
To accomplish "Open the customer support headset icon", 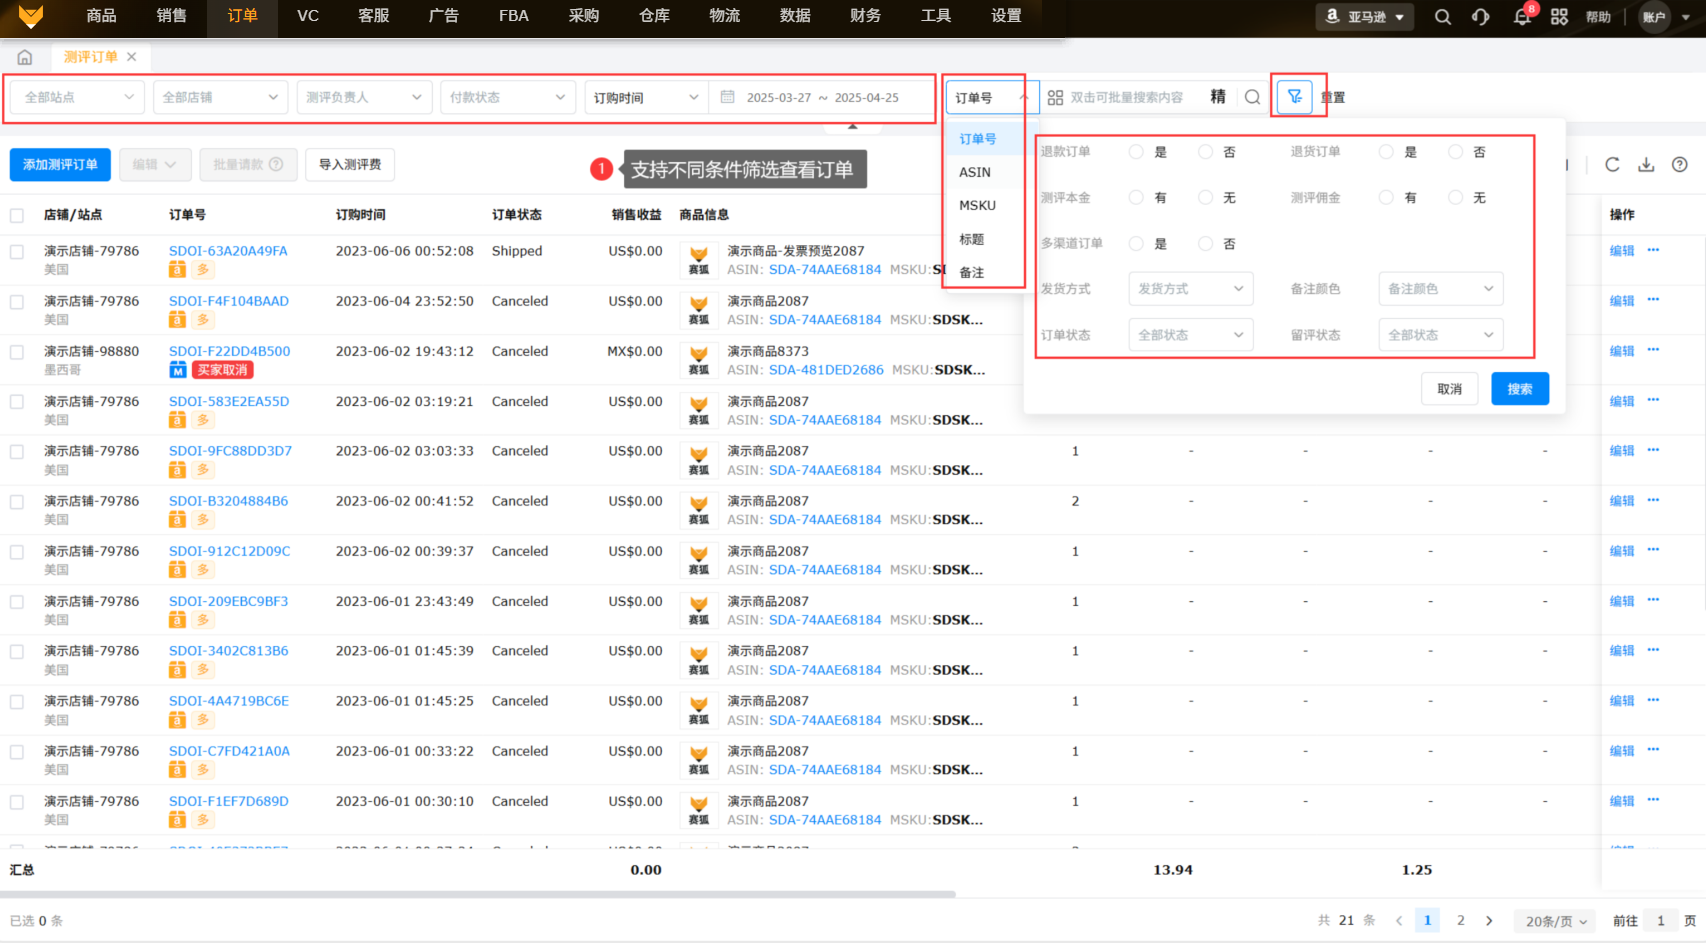I will click(1481, 17).
